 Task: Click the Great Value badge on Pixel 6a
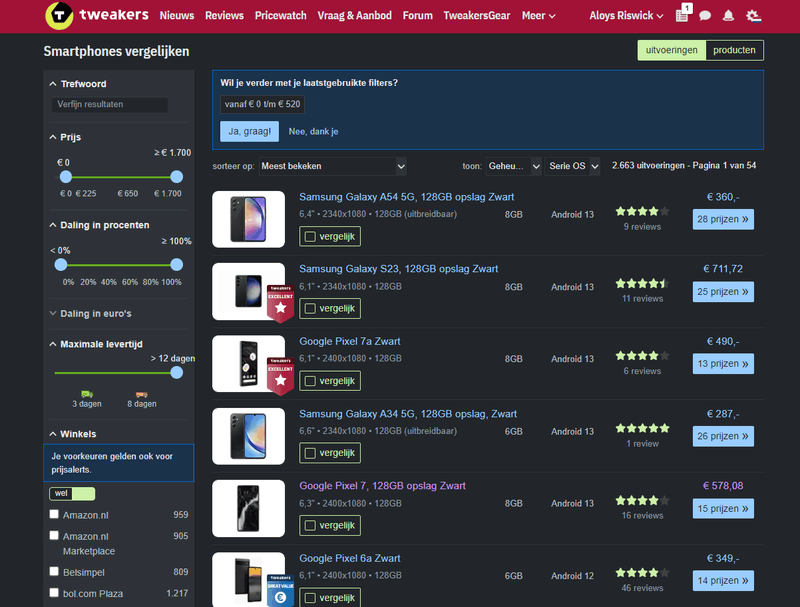(x=280, y=590)
